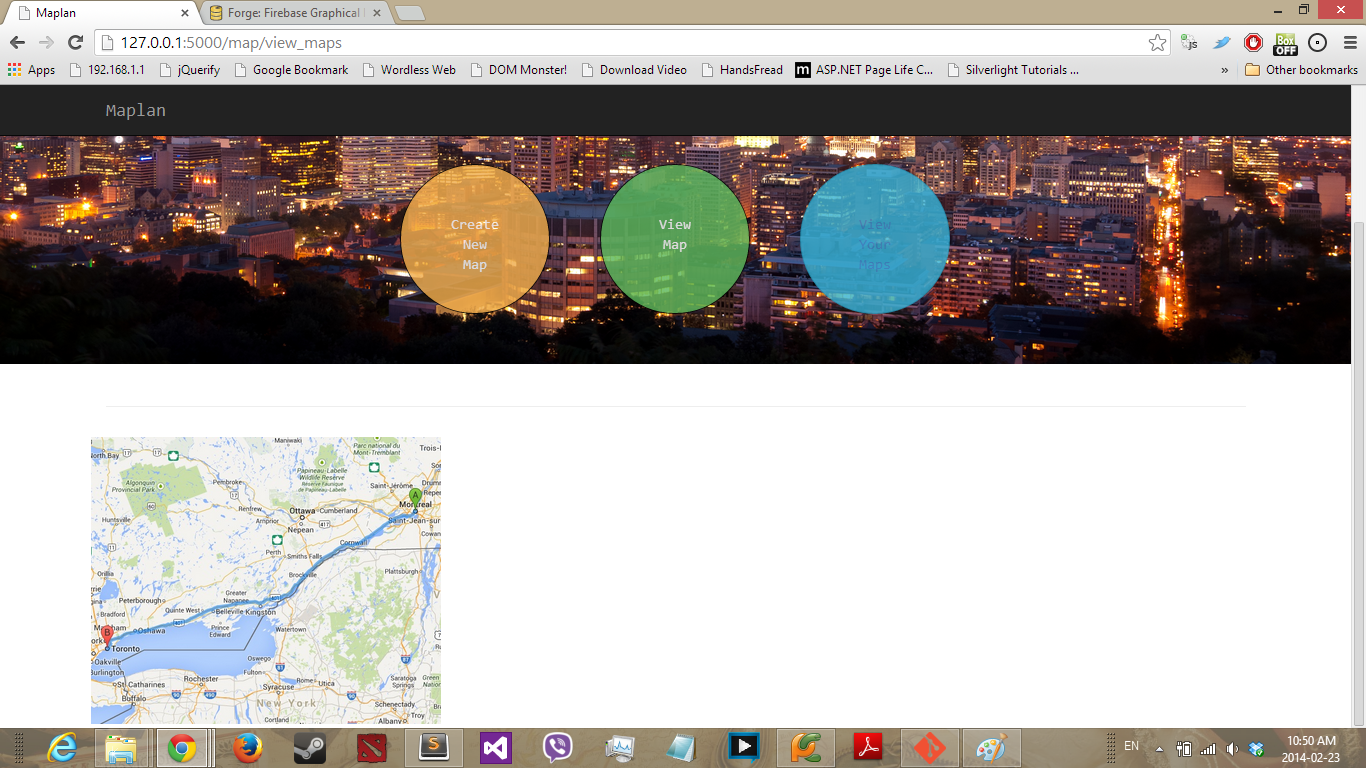Screen dimensions: 1366x768
Task: Open Viber from the taskbar
Action: 558,748
